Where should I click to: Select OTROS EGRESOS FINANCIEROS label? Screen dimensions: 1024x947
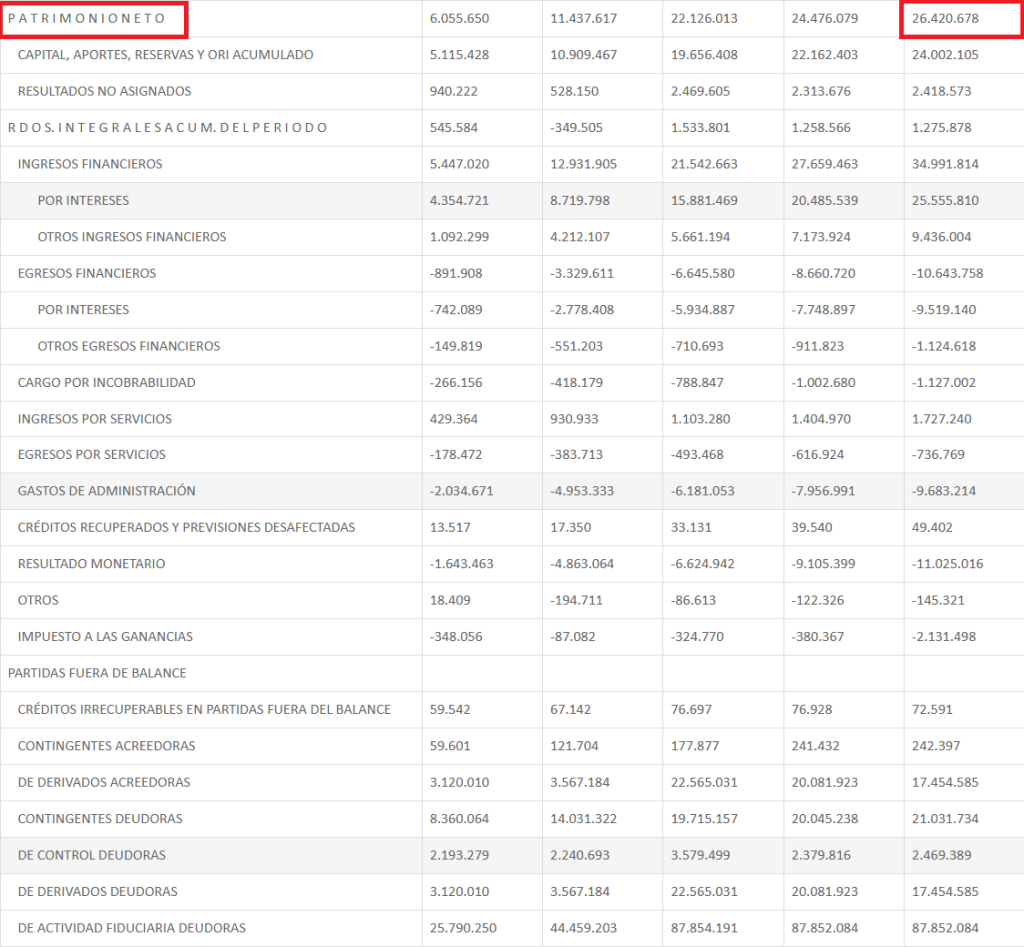129,346
